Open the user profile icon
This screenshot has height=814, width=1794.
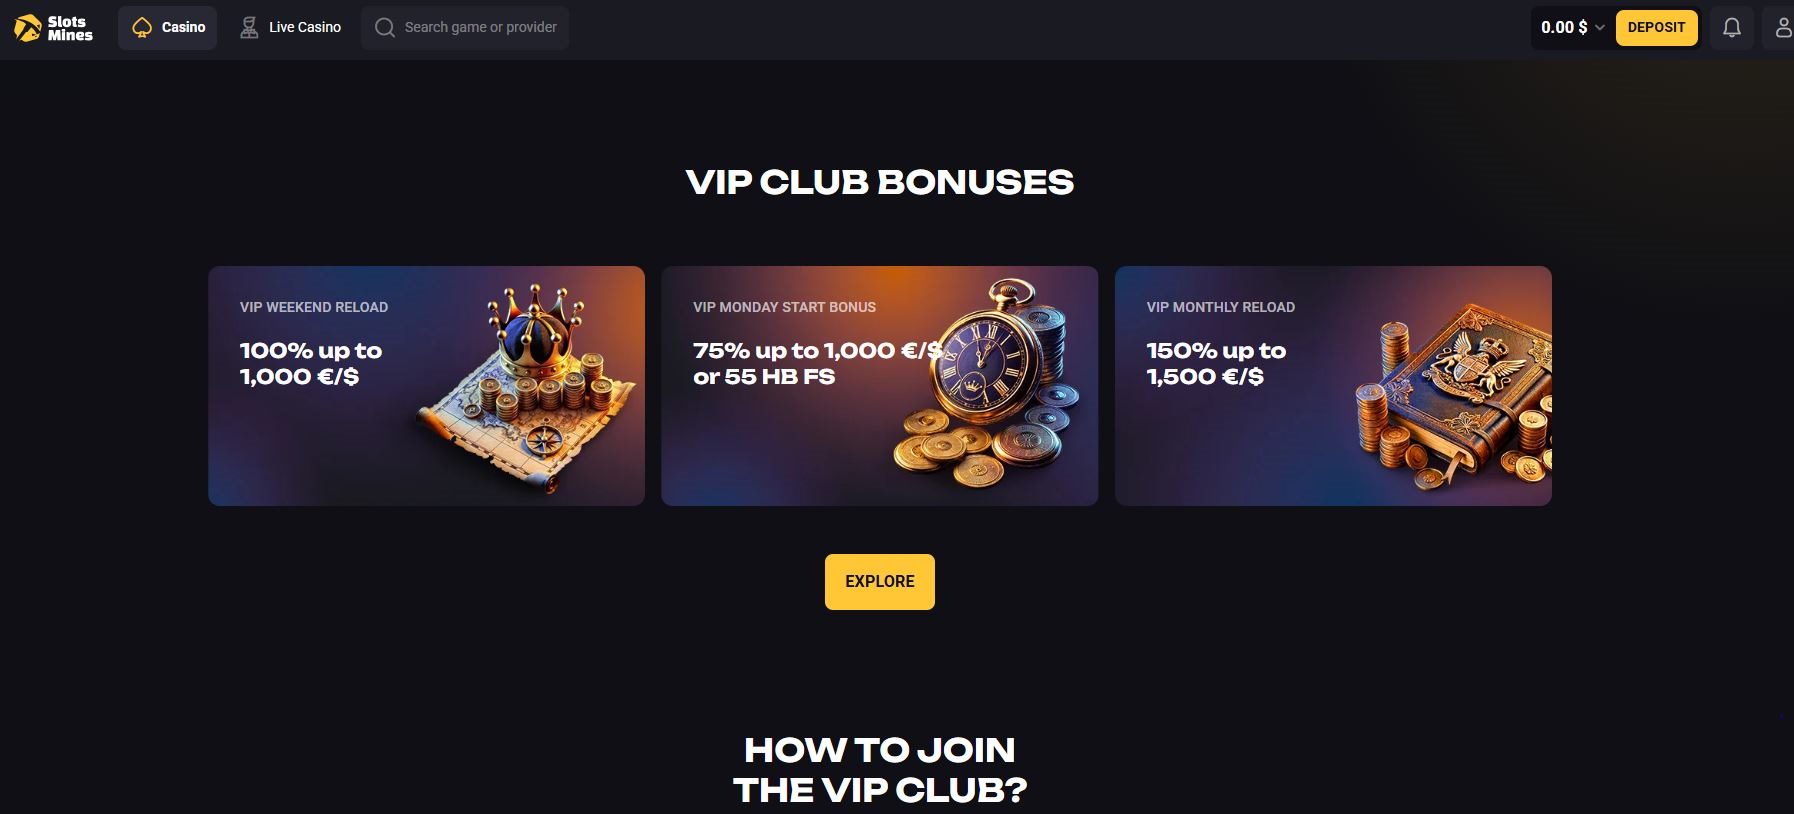(x=1783, y=27)
